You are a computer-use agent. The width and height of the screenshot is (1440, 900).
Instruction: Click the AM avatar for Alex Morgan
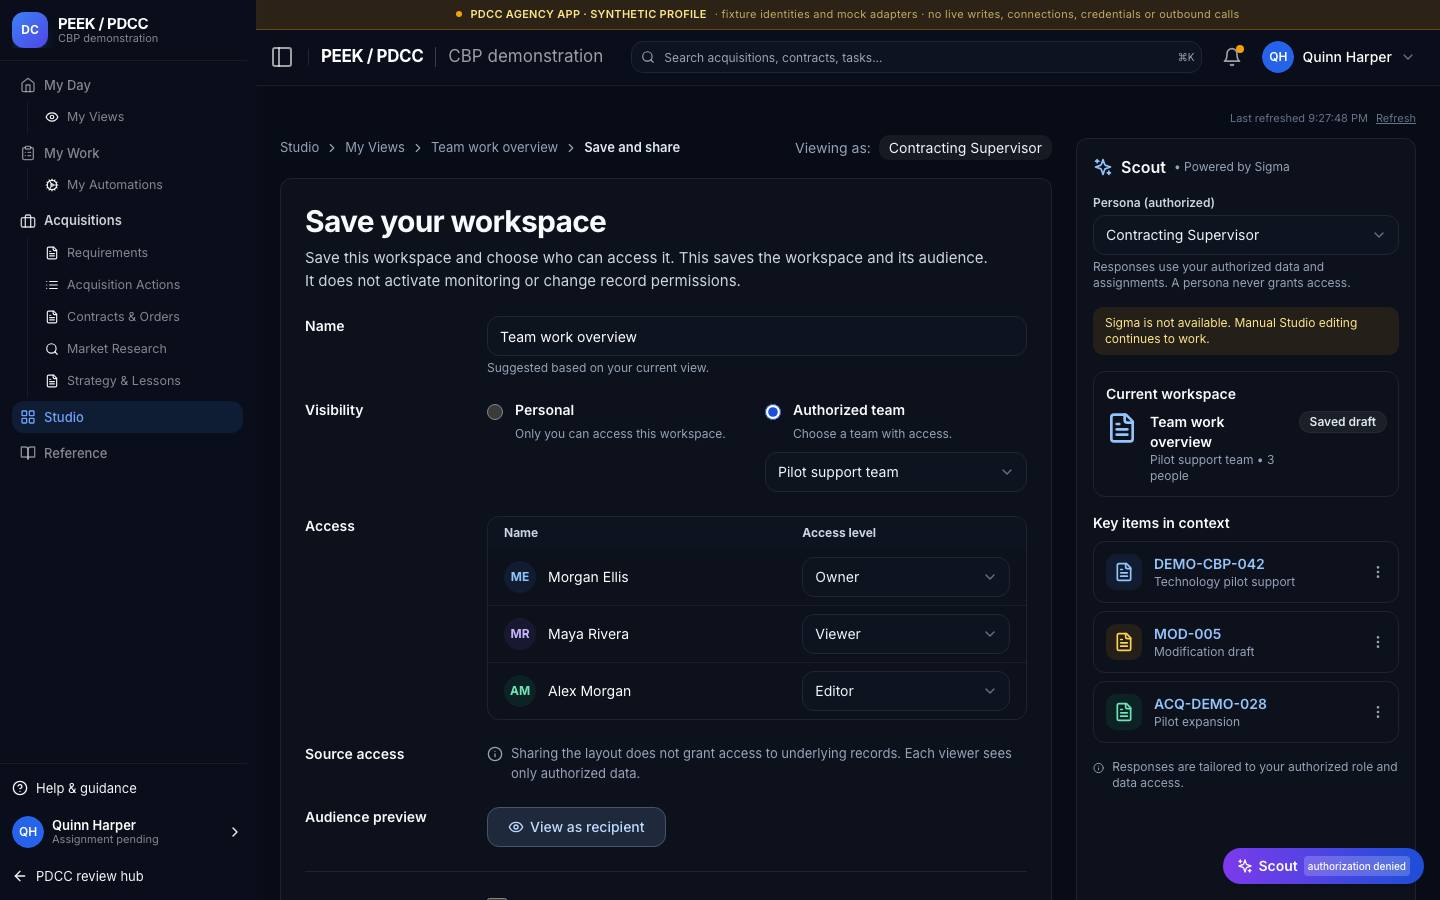pos(520,691)
